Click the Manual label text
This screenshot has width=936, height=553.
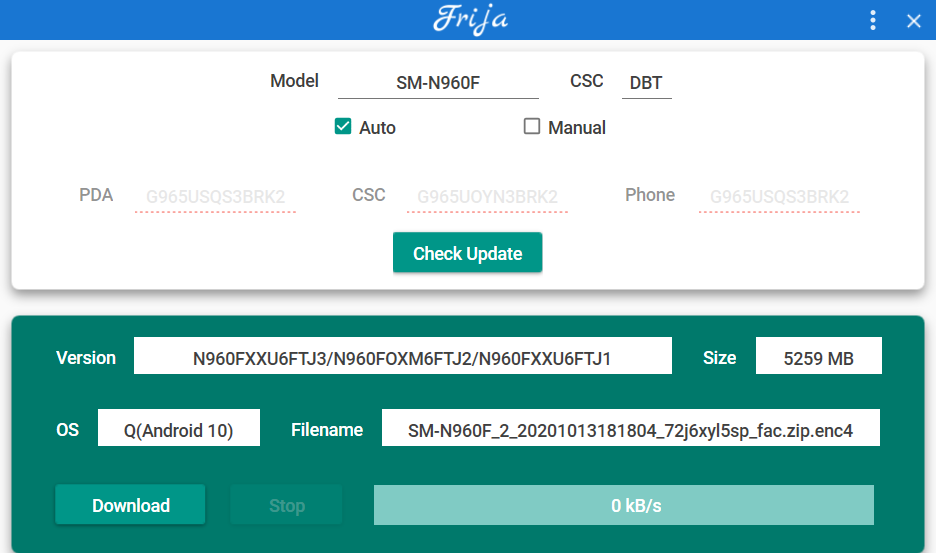(577, 128)
